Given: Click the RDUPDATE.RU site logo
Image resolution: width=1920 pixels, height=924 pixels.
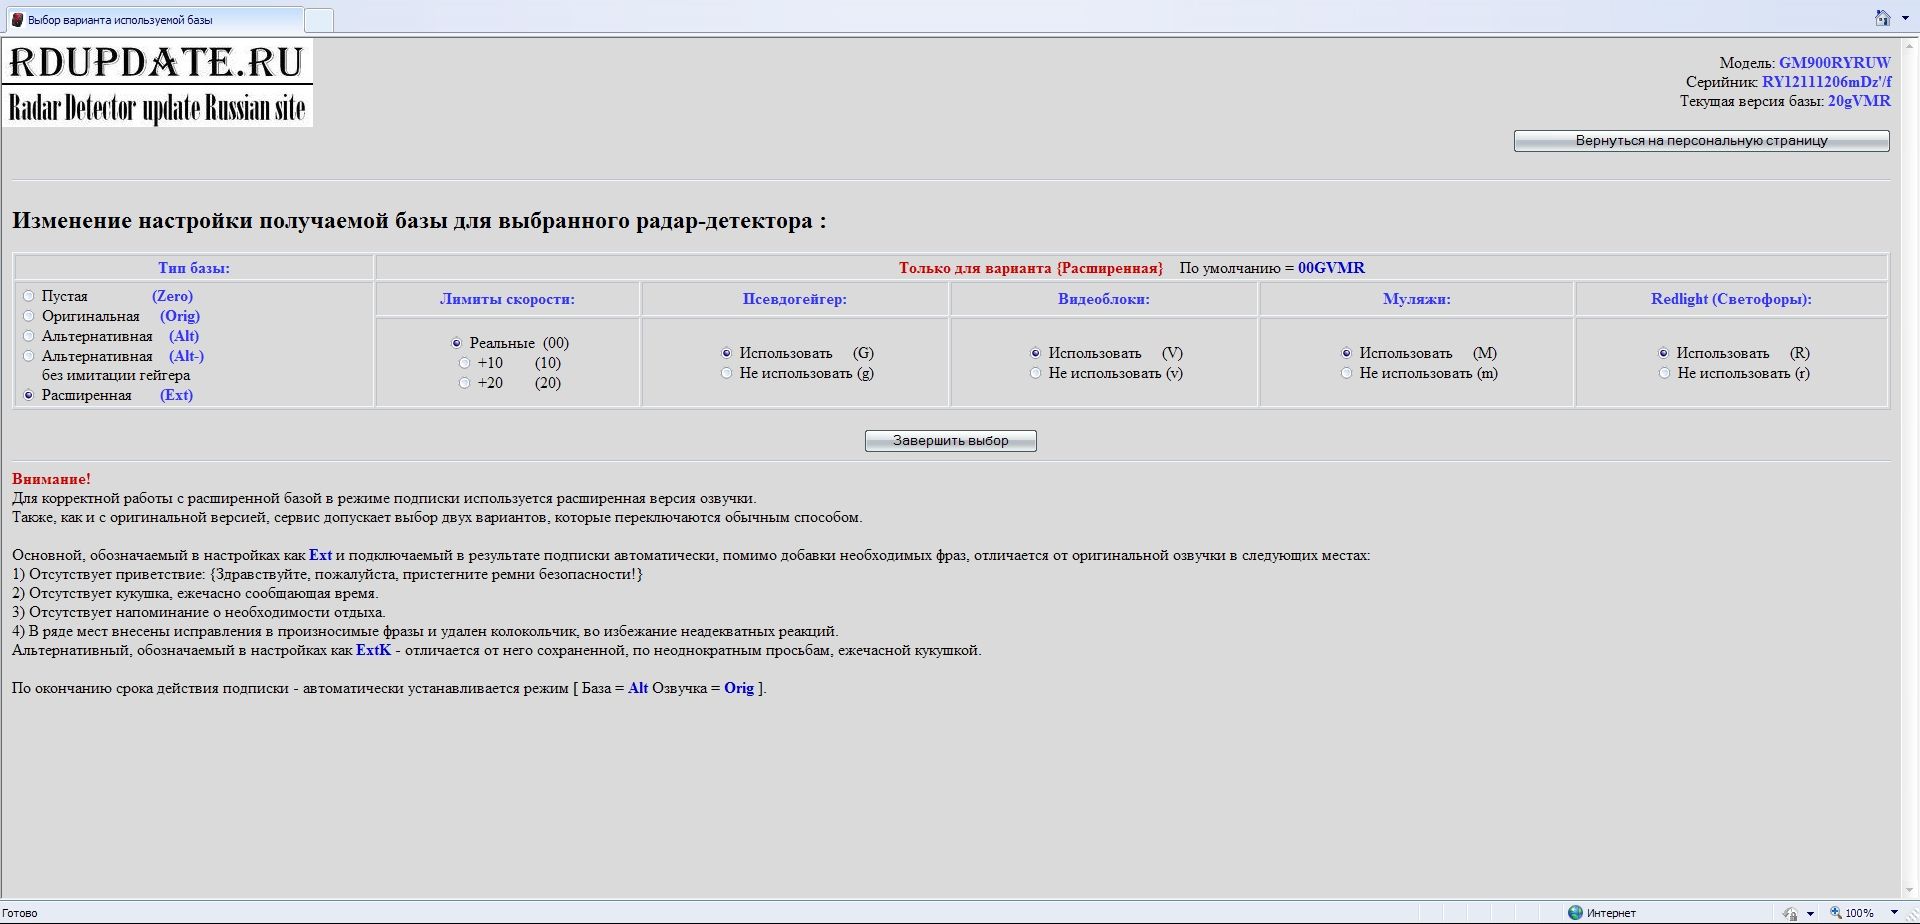Looking at the screenshot, I should 158,83.
